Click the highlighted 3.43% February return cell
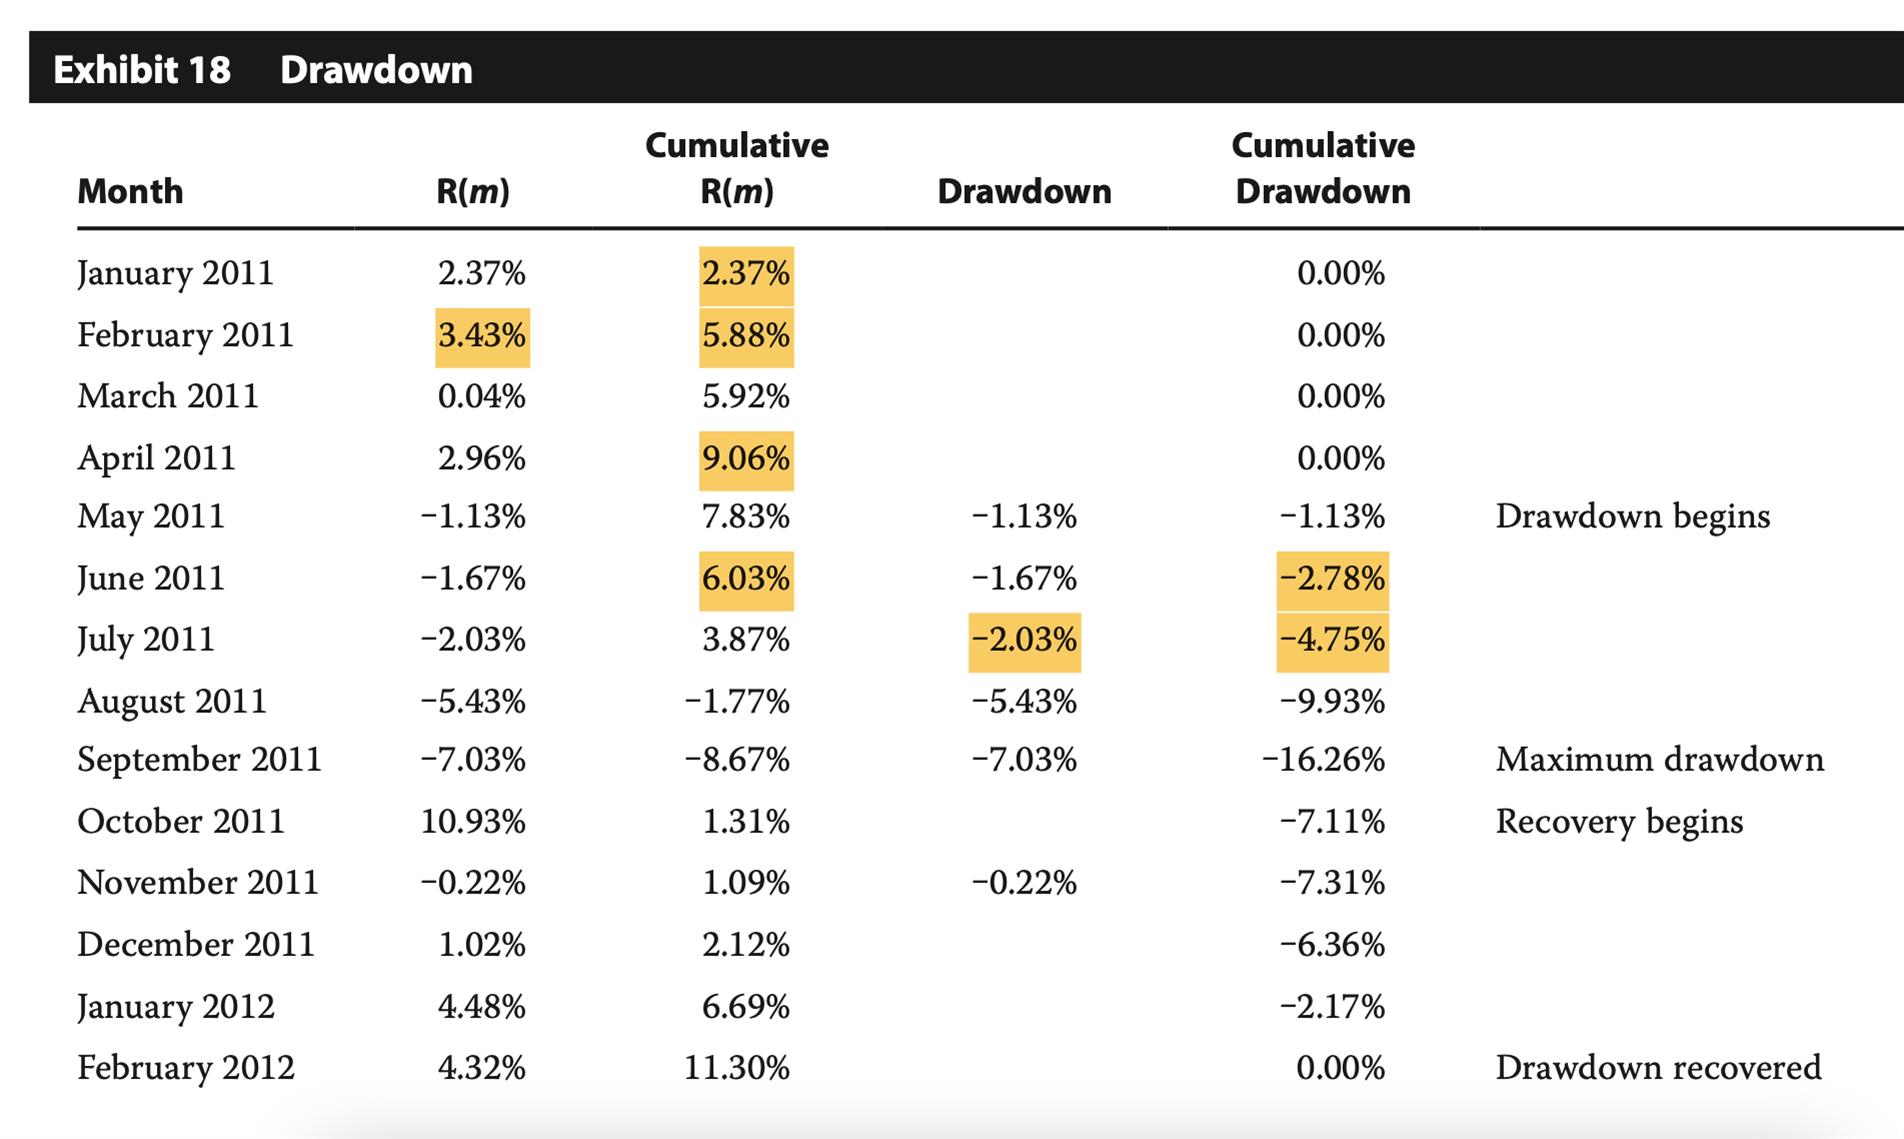Viewport: 1904px width, 1139px height. coord(482,336)
